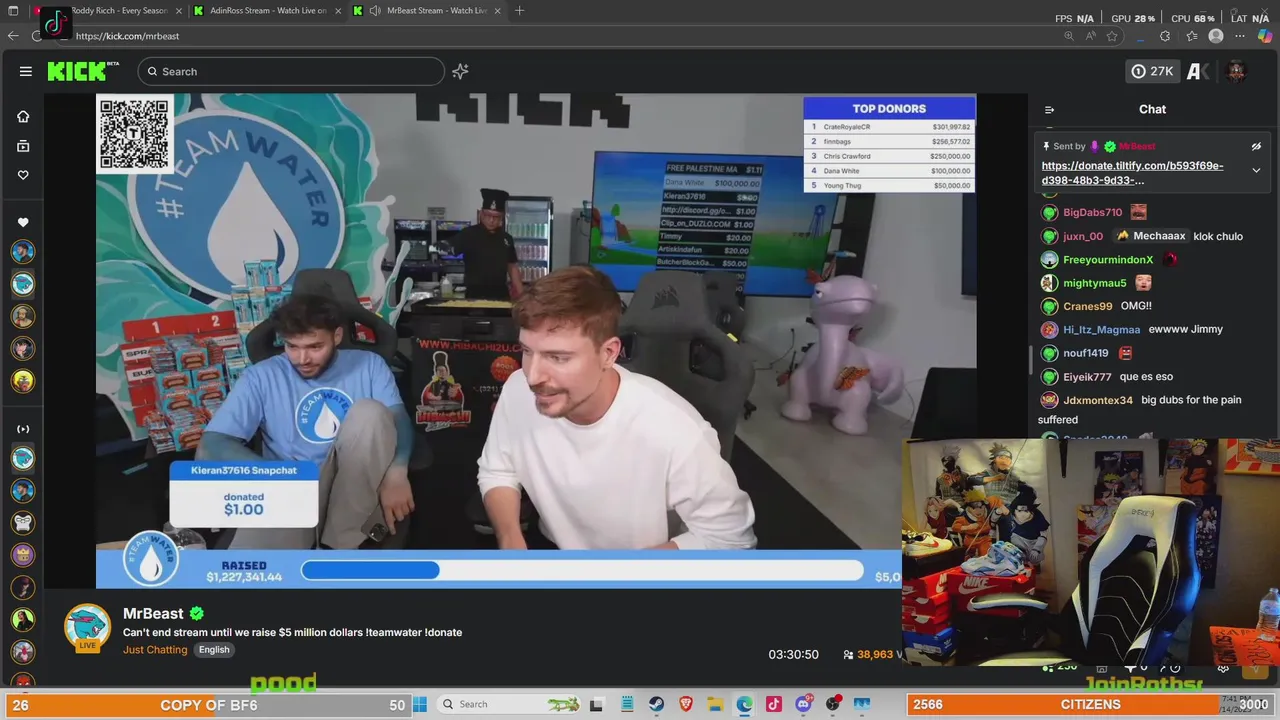Click nouf1419 username in chat
Image resolution: width=1280 pixels, height=720 pixels.
point(1086,353)
